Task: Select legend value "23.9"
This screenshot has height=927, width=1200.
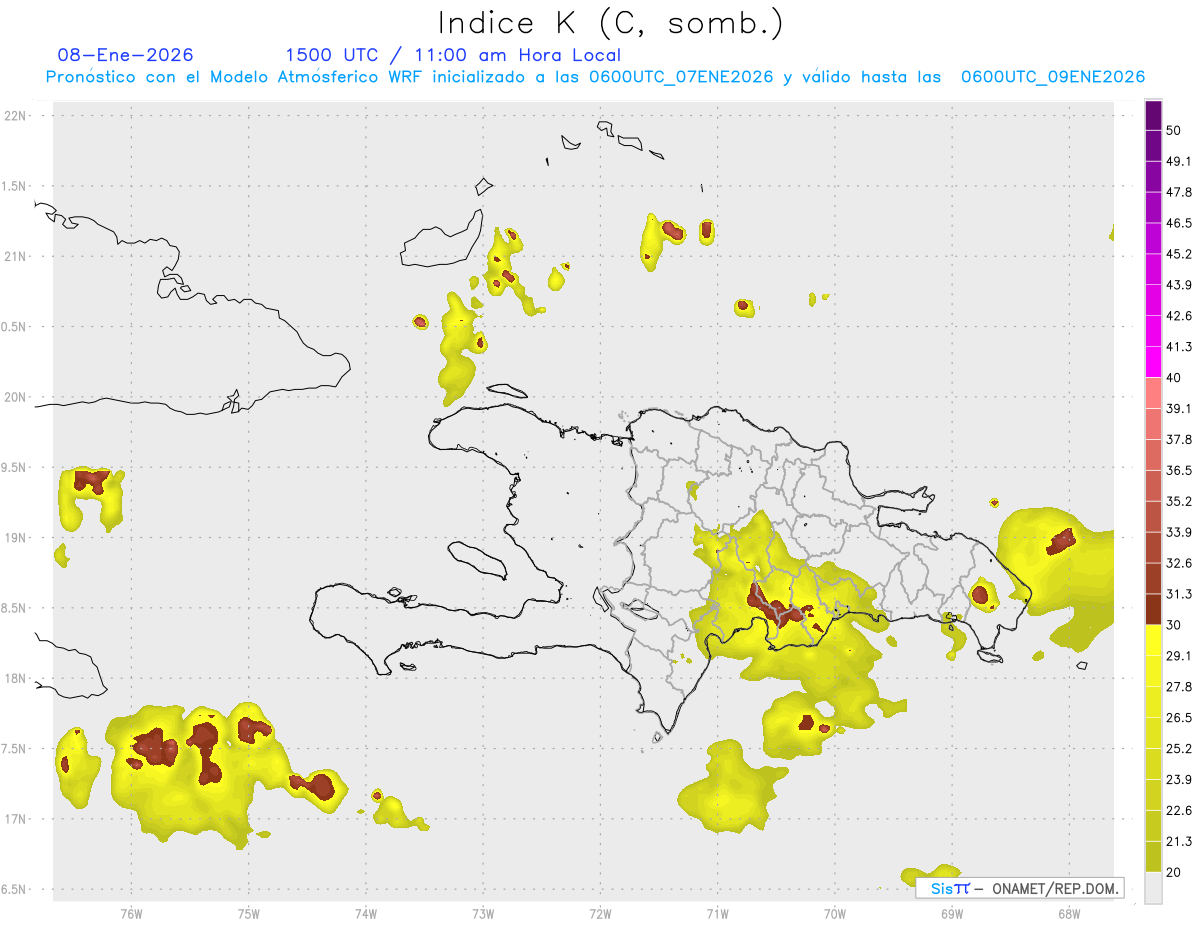Action: (1179, 781)
